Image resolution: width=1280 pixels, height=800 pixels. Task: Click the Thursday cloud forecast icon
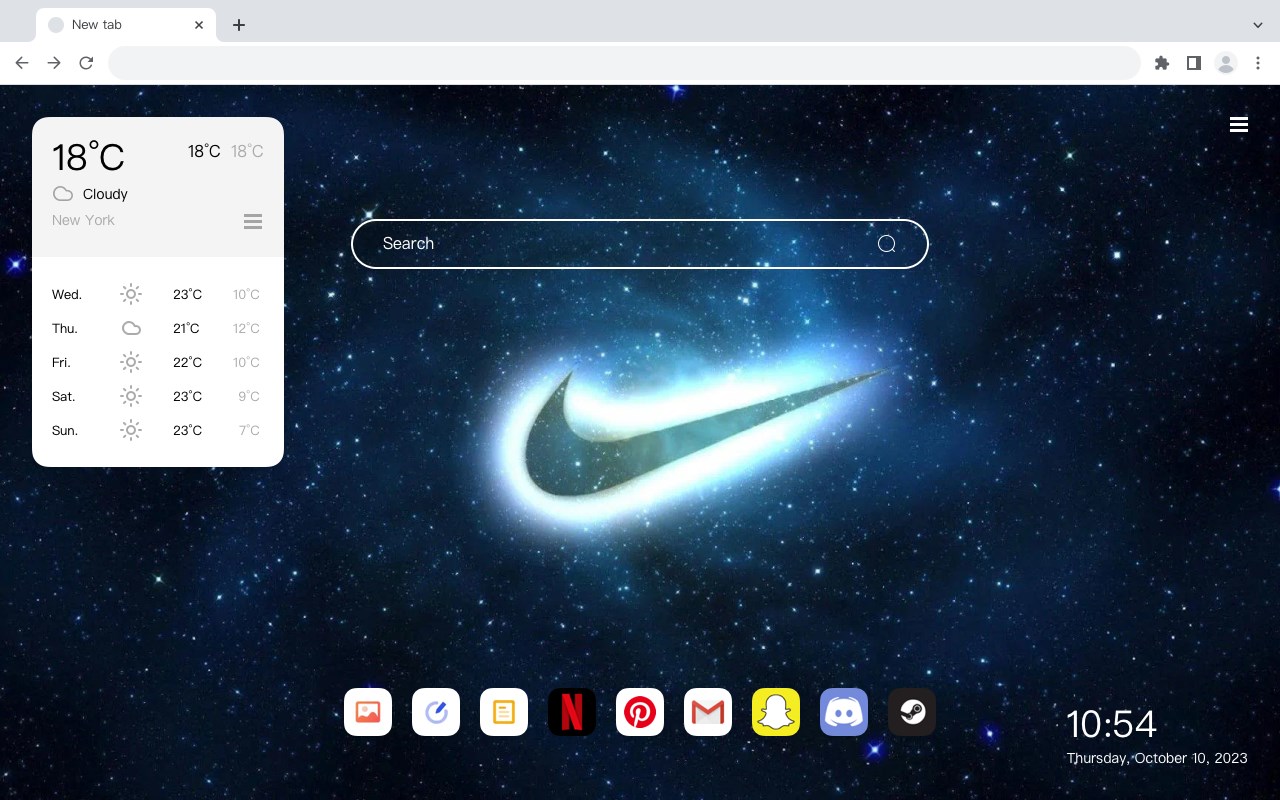click(x=131, y=328)
